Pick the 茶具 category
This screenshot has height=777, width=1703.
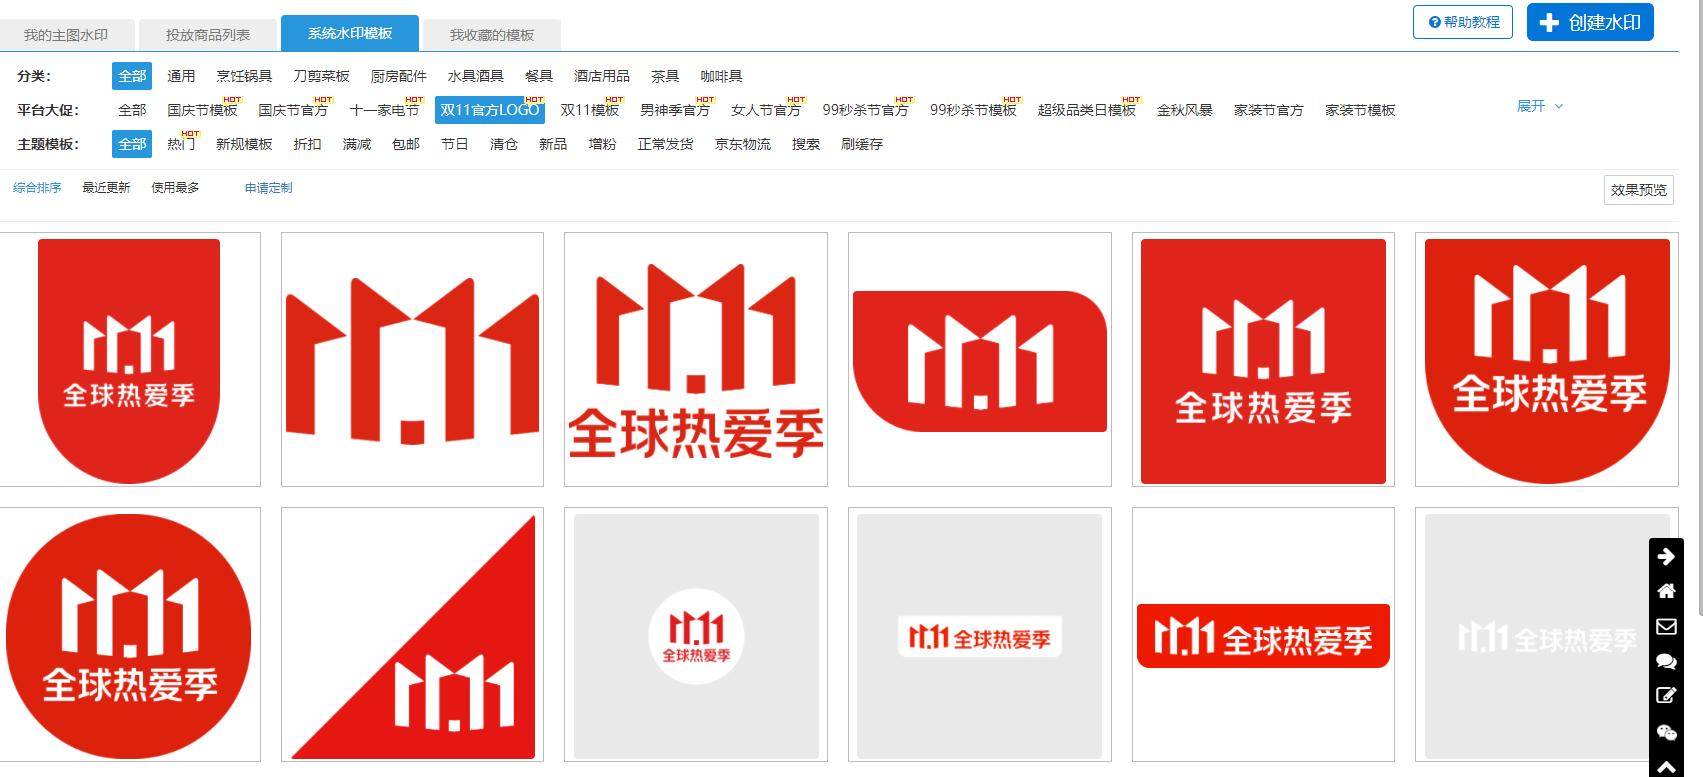[x=665, y=76]
